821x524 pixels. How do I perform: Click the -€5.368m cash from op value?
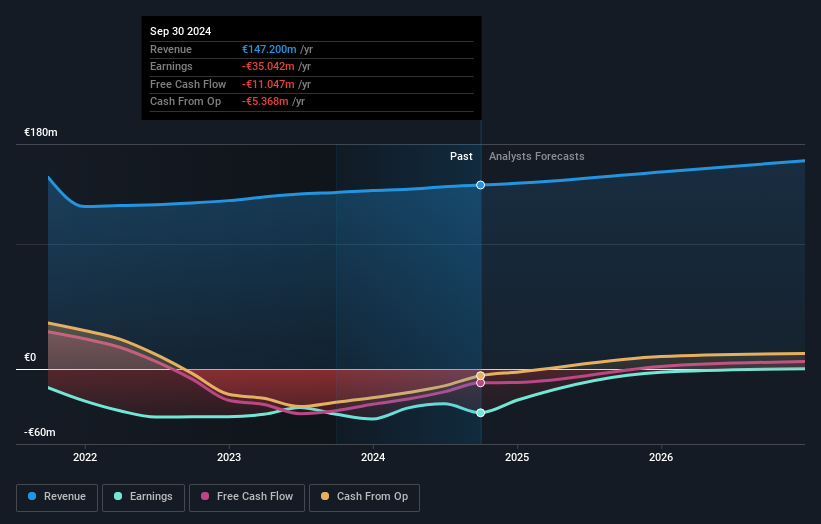(x=265, y=101)
